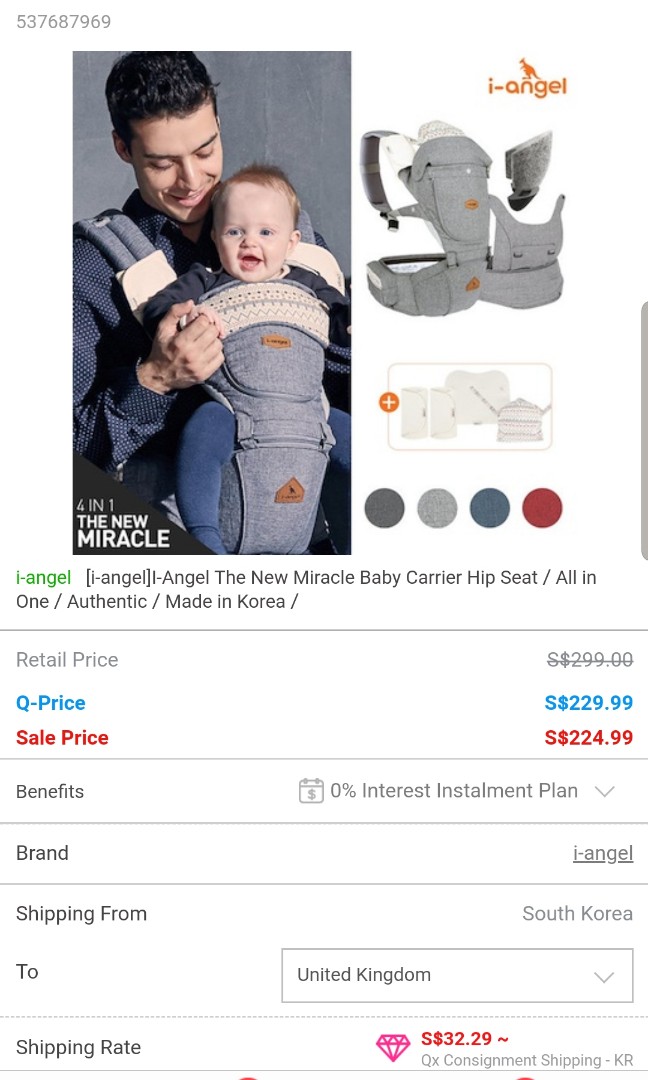Click the accessories bundle image

(470, 407)
